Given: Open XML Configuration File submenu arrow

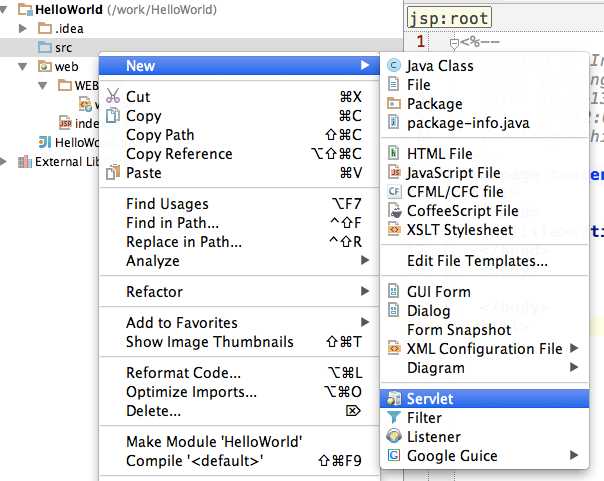Looking at the screenshot, I should pos(574,348).
